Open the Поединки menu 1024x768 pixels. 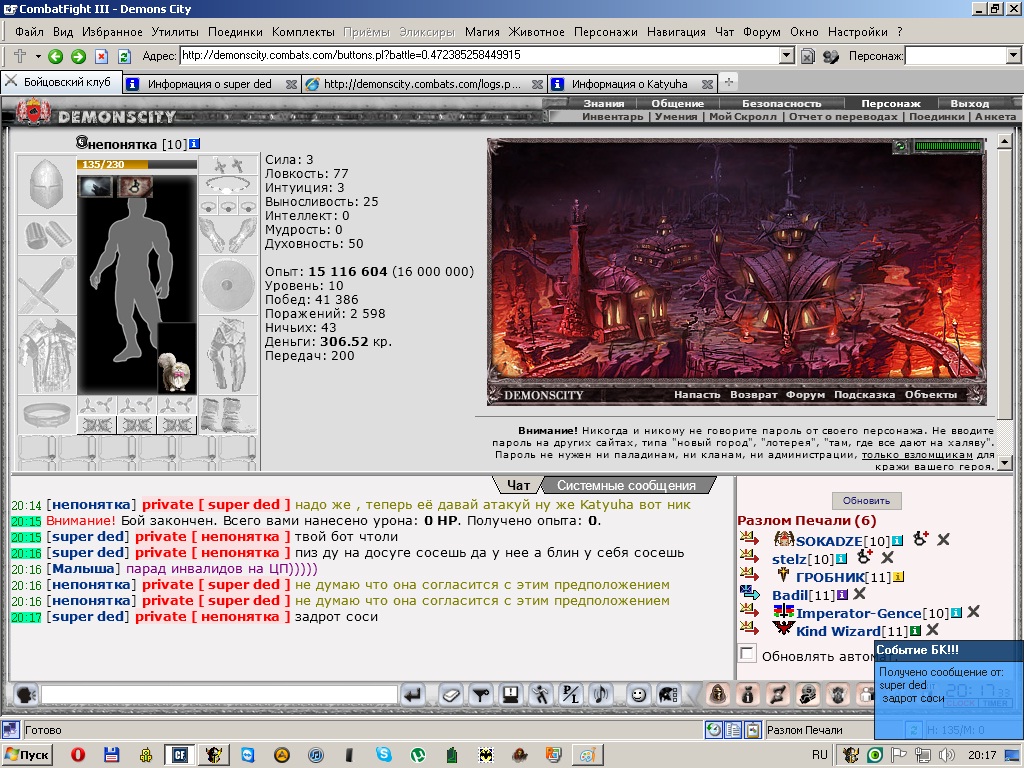click(235, 32)
